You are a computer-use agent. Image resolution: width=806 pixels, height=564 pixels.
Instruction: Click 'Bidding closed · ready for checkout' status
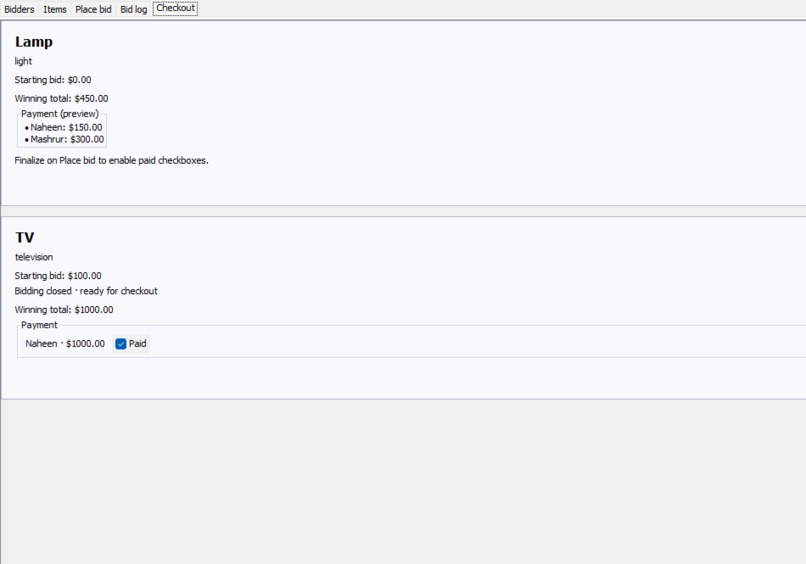[86, 291]
